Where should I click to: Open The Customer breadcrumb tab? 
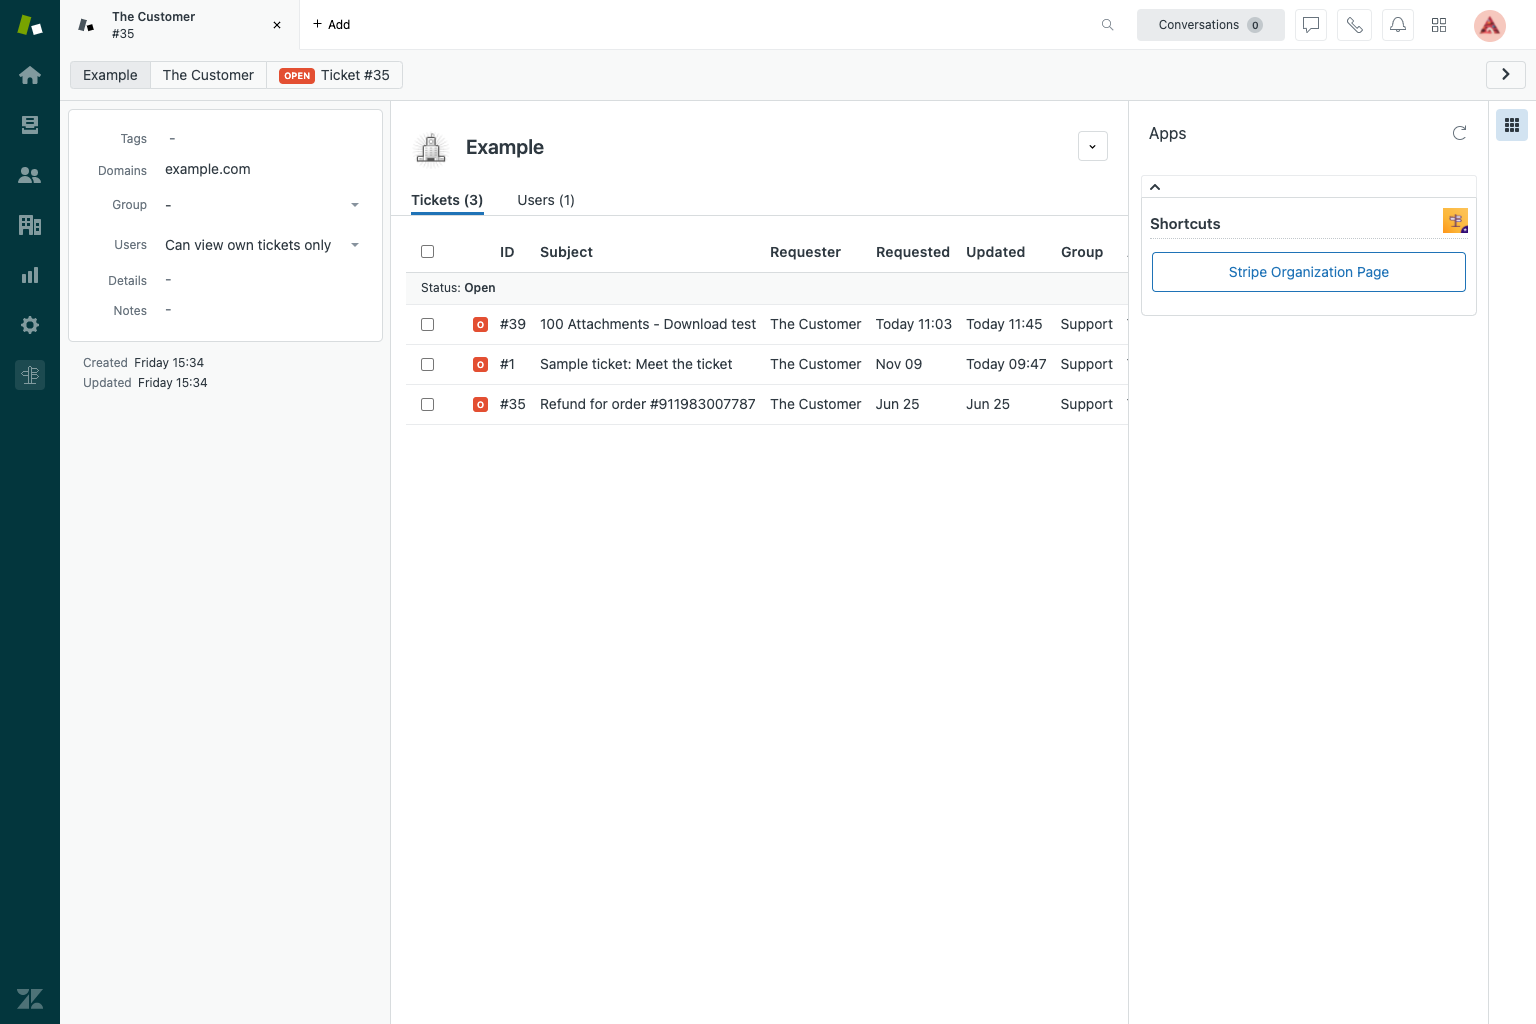207,75
